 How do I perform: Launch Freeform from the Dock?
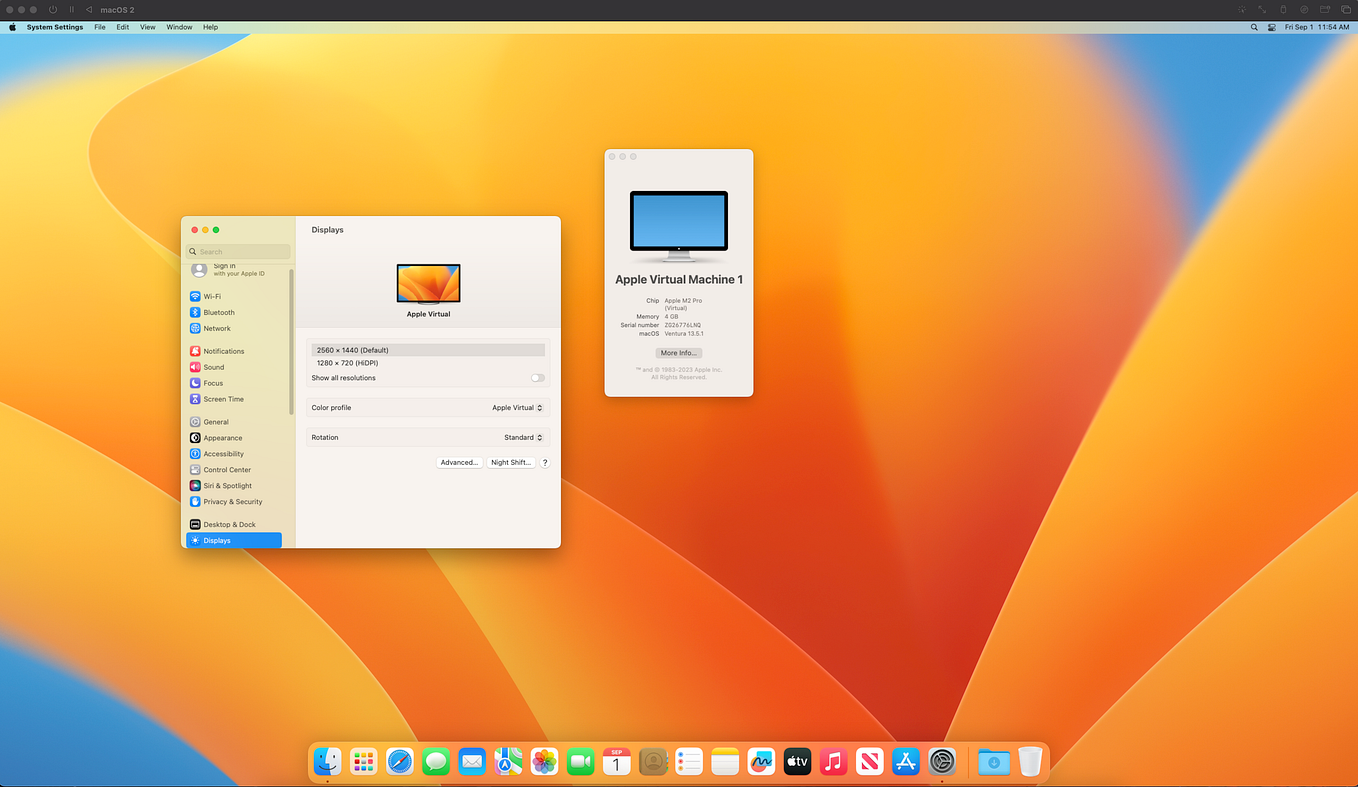click(761, 761)
